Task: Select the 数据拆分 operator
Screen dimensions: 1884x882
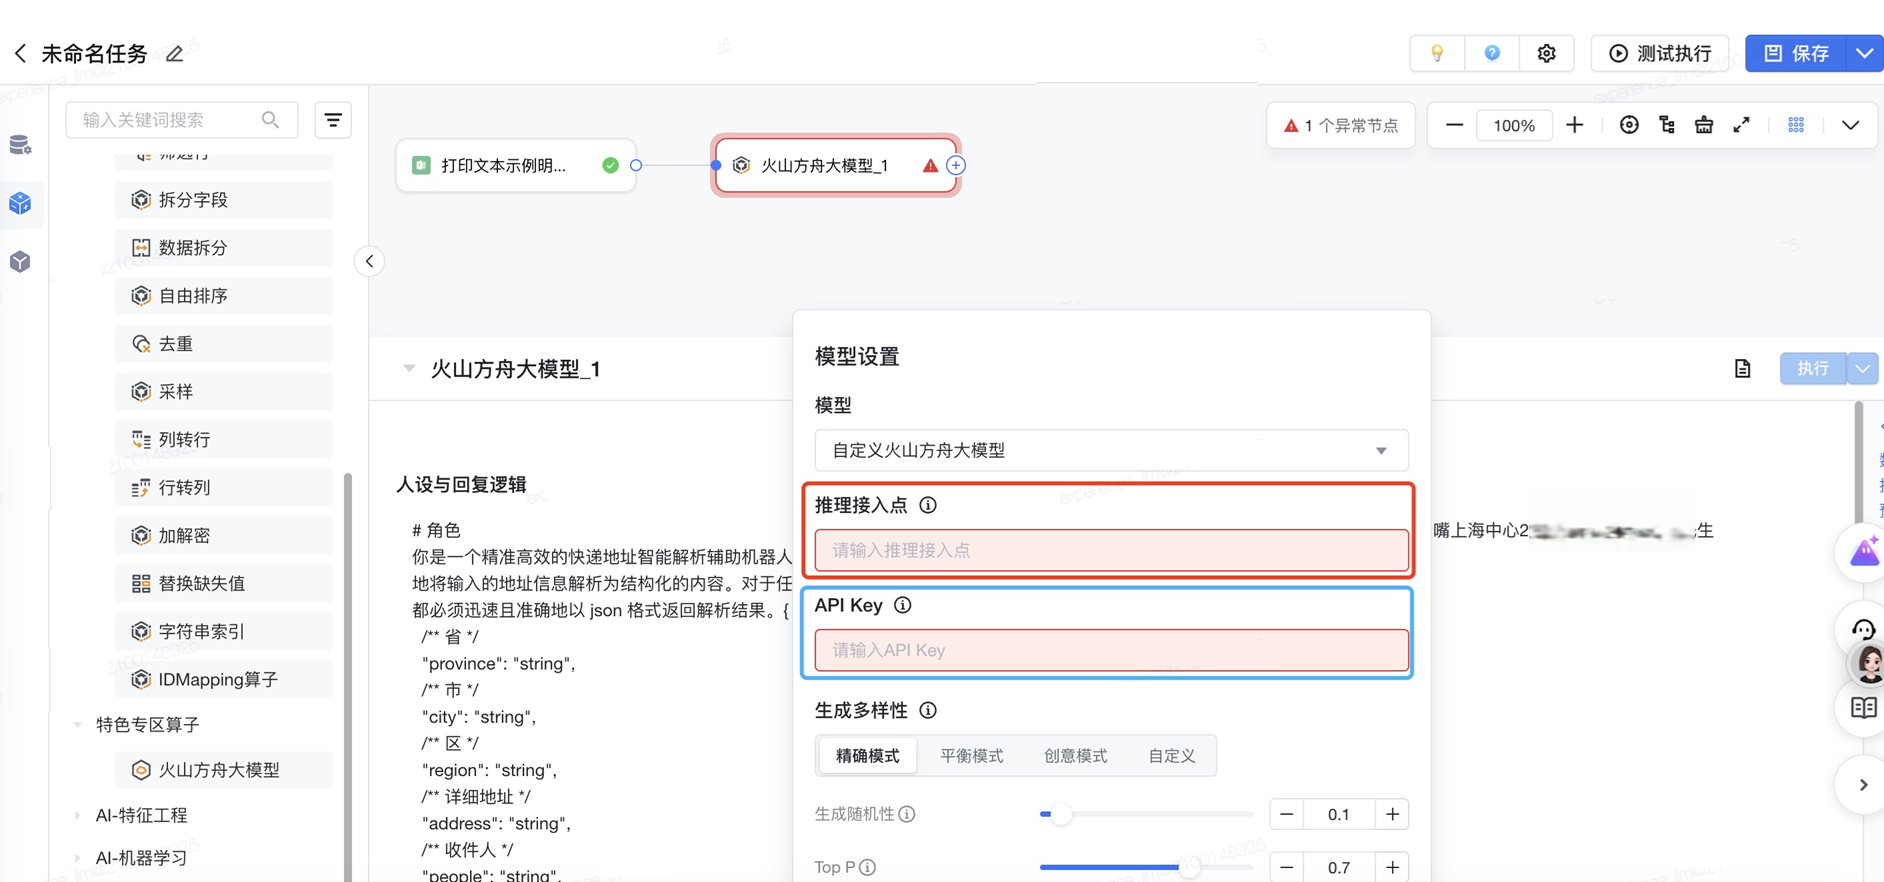Action: point(224,248)
